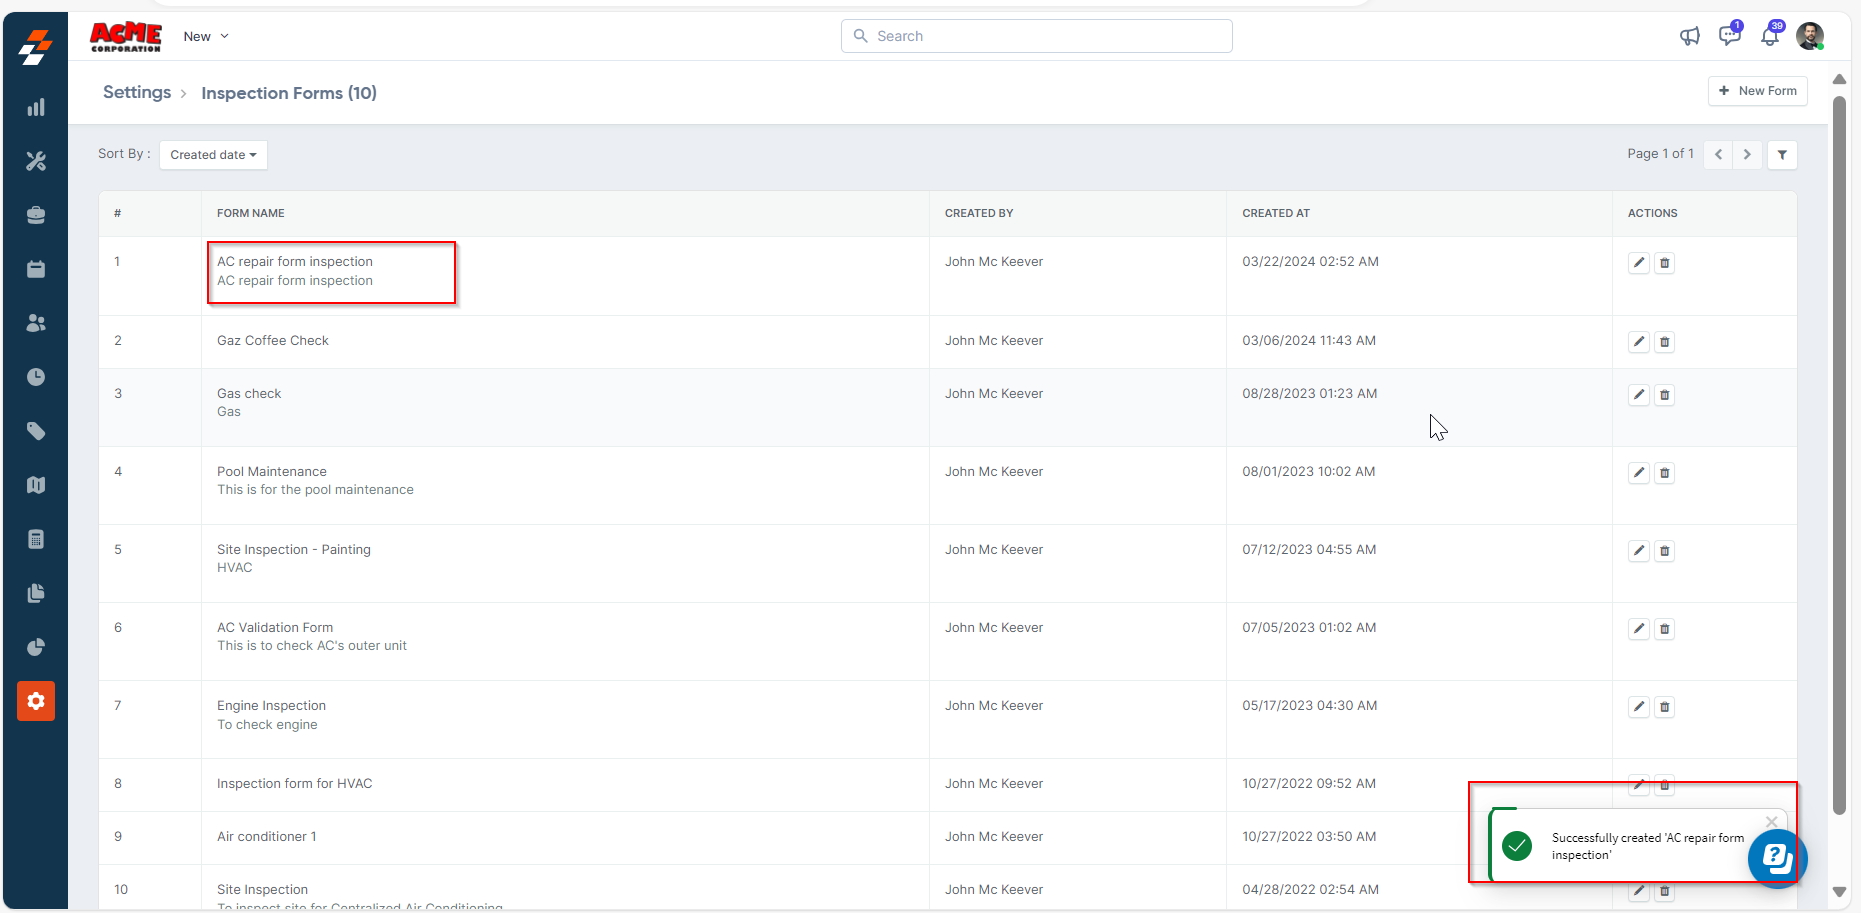This screenshot has height=913, width=1861.
Task: Open the help chat widget
Action: point(1777,857)
